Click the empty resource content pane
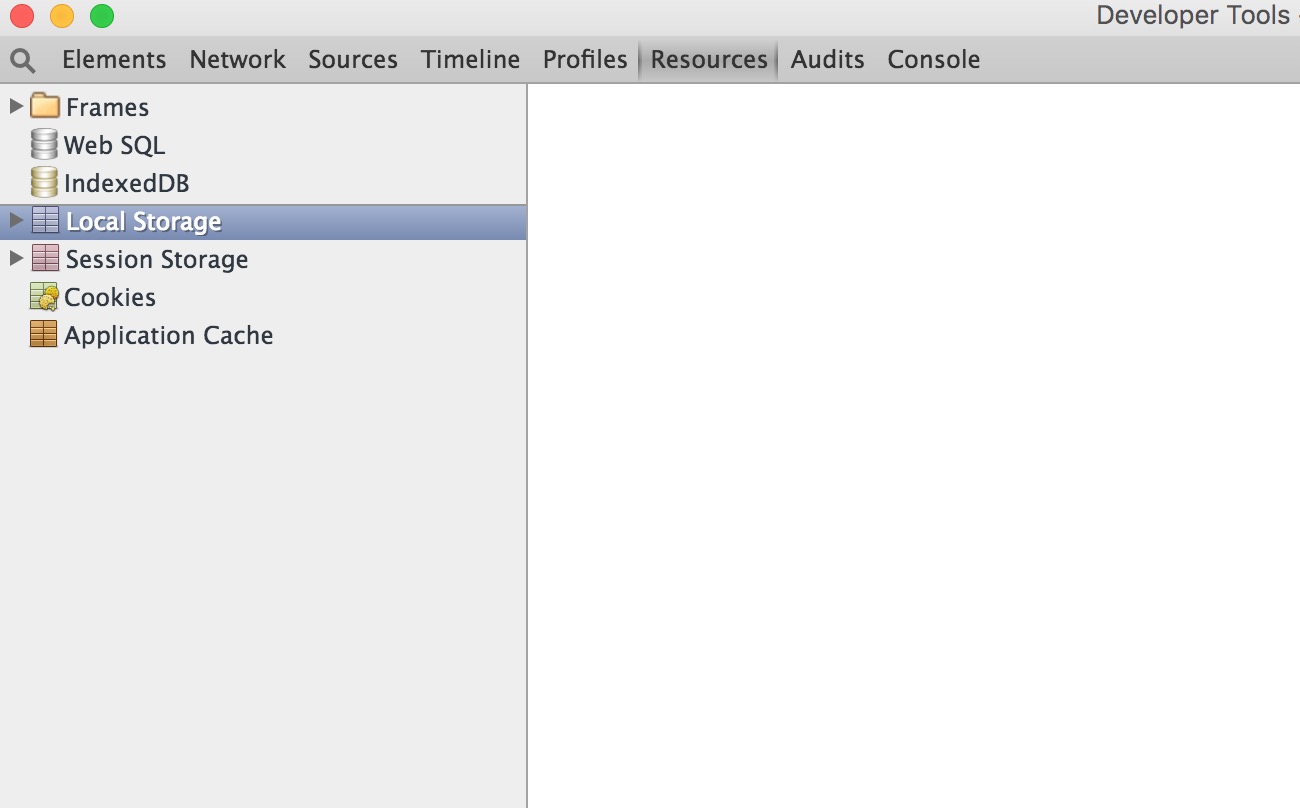Viewport: 1300px width, 808px height. [912, 445]
